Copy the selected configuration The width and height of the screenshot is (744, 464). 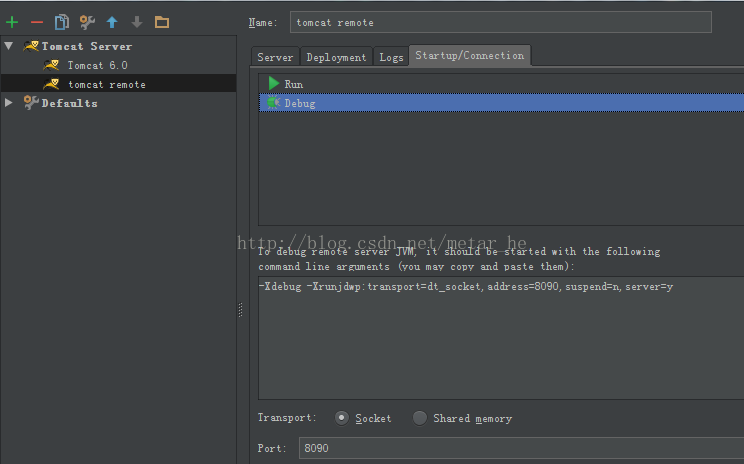tap(62, 22)
